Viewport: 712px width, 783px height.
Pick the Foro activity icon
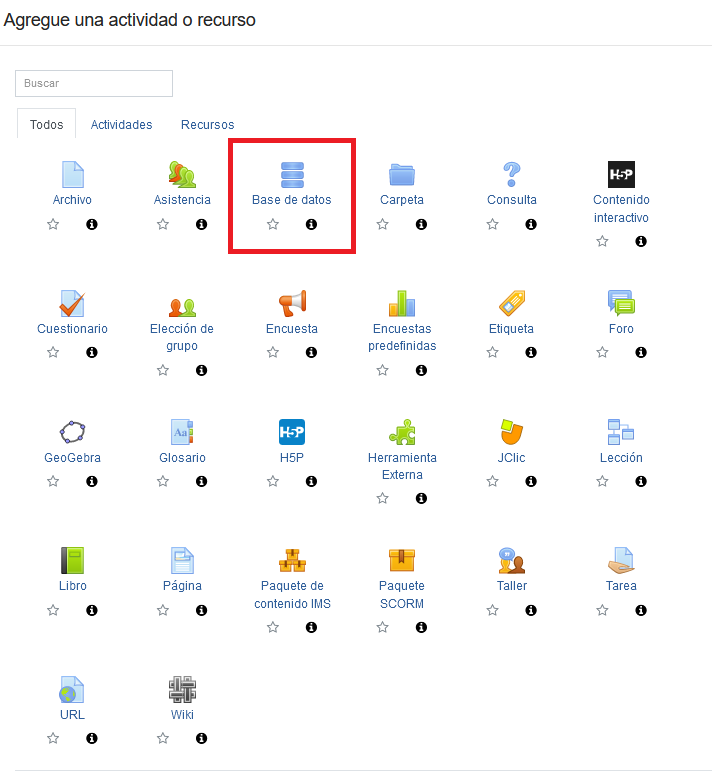coord(621,303)
